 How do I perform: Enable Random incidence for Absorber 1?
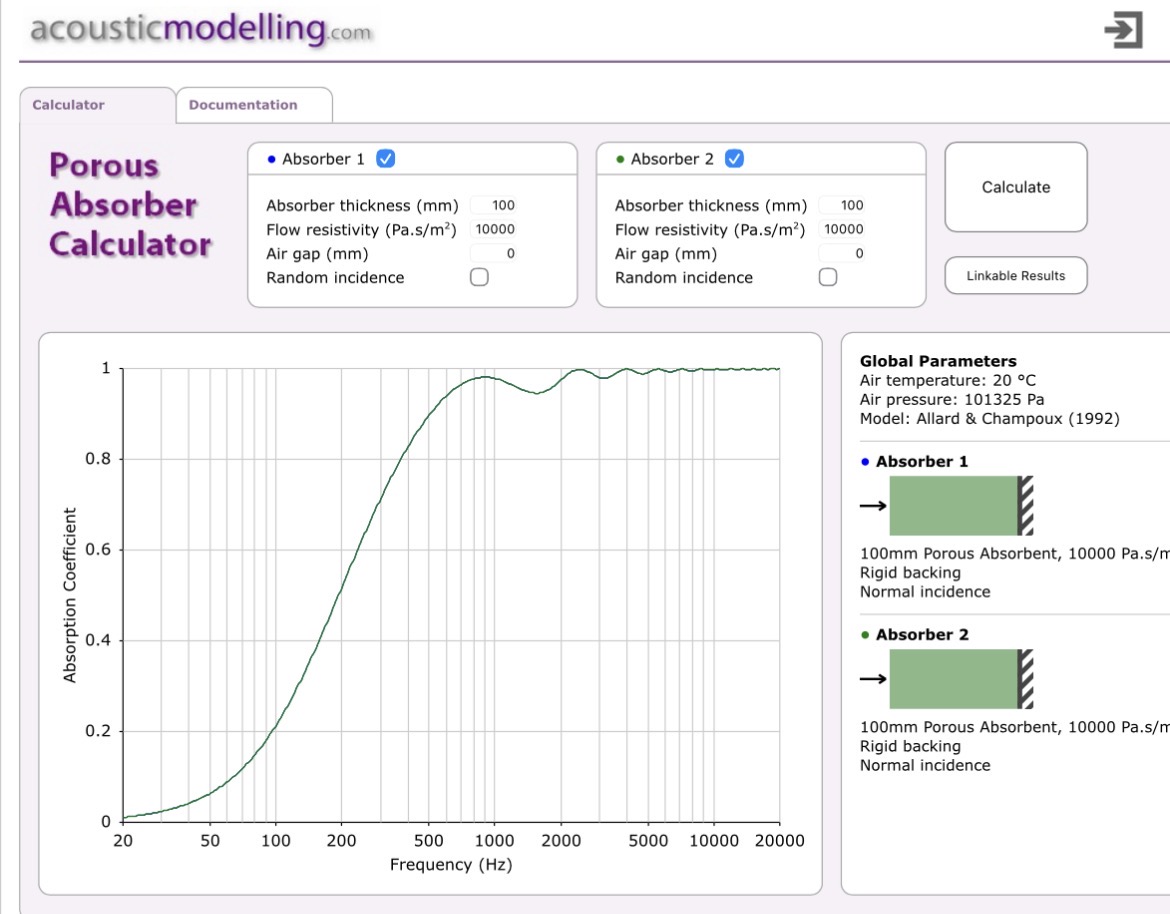(x=479, y=278)
